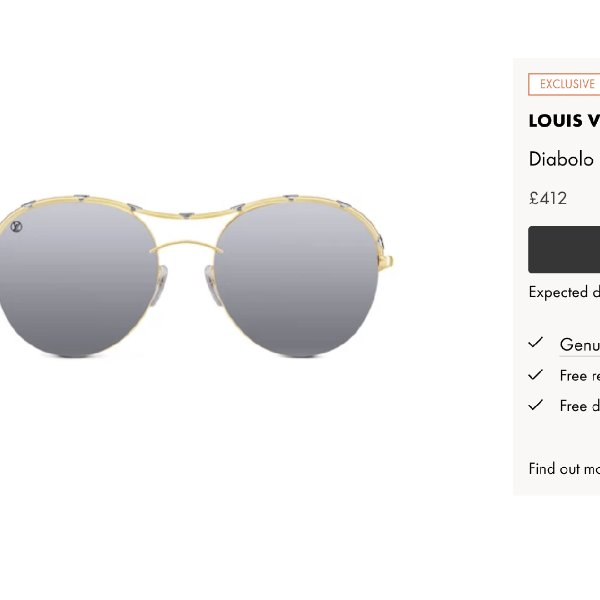Click the Diabolo product name

point(561,159)
